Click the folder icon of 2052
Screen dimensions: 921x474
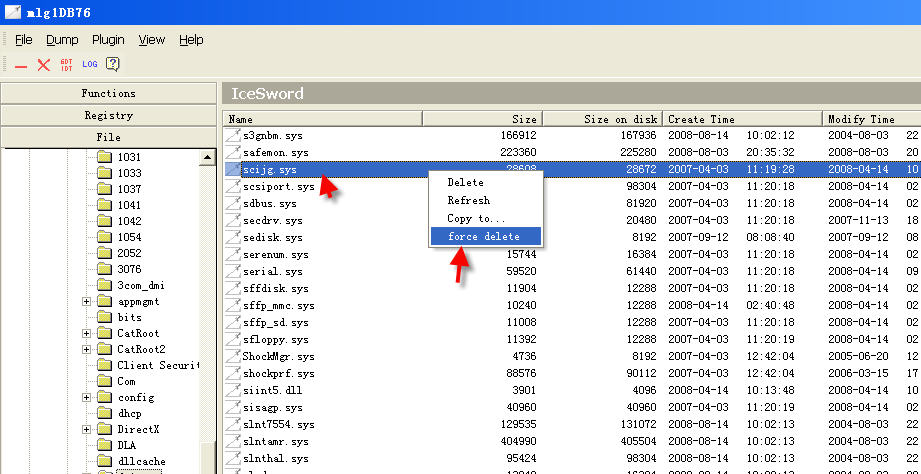104,253
